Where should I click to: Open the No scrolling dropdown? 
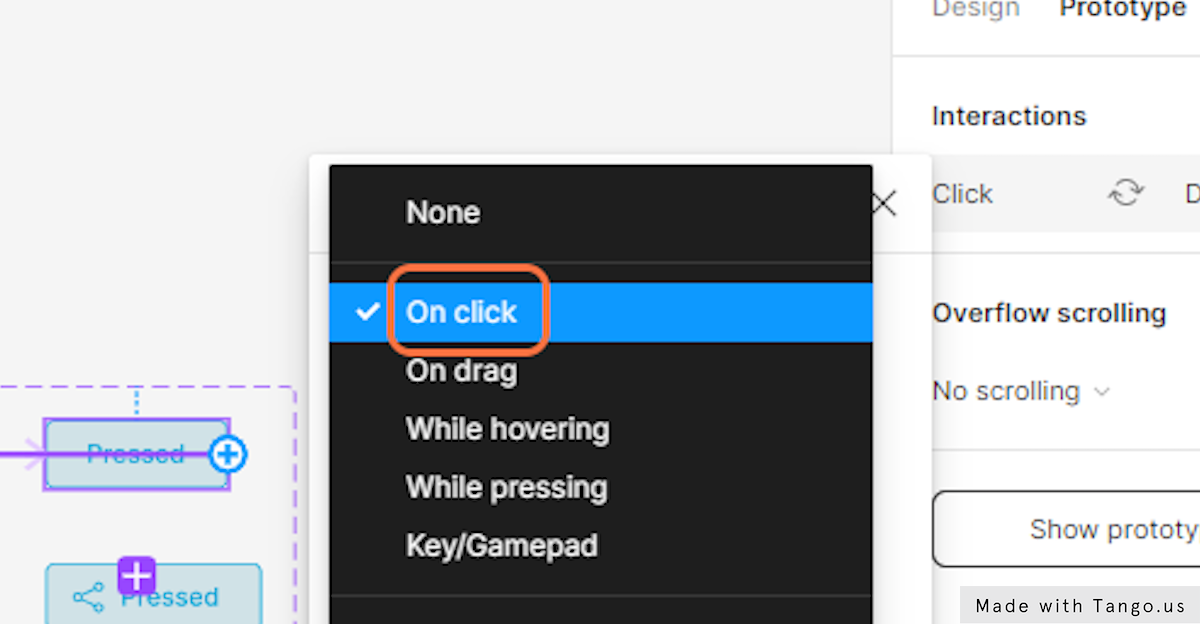pyautogui.click(x=1020, y=391)
